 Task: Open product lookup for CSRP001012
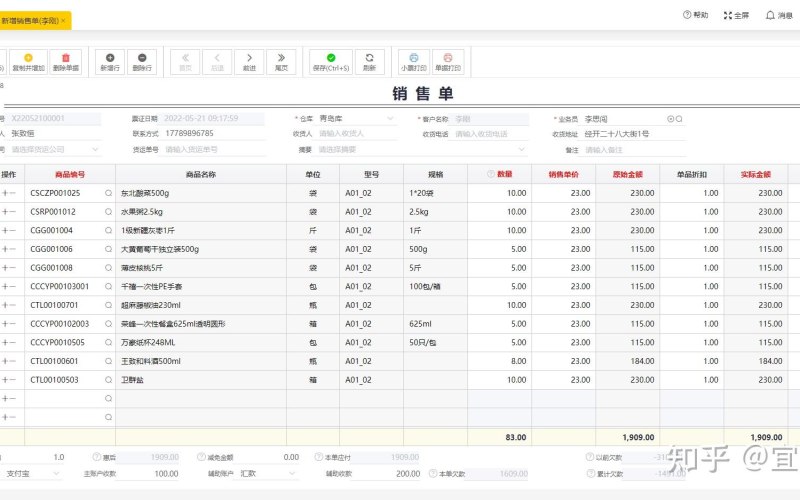tap(108, 212)
